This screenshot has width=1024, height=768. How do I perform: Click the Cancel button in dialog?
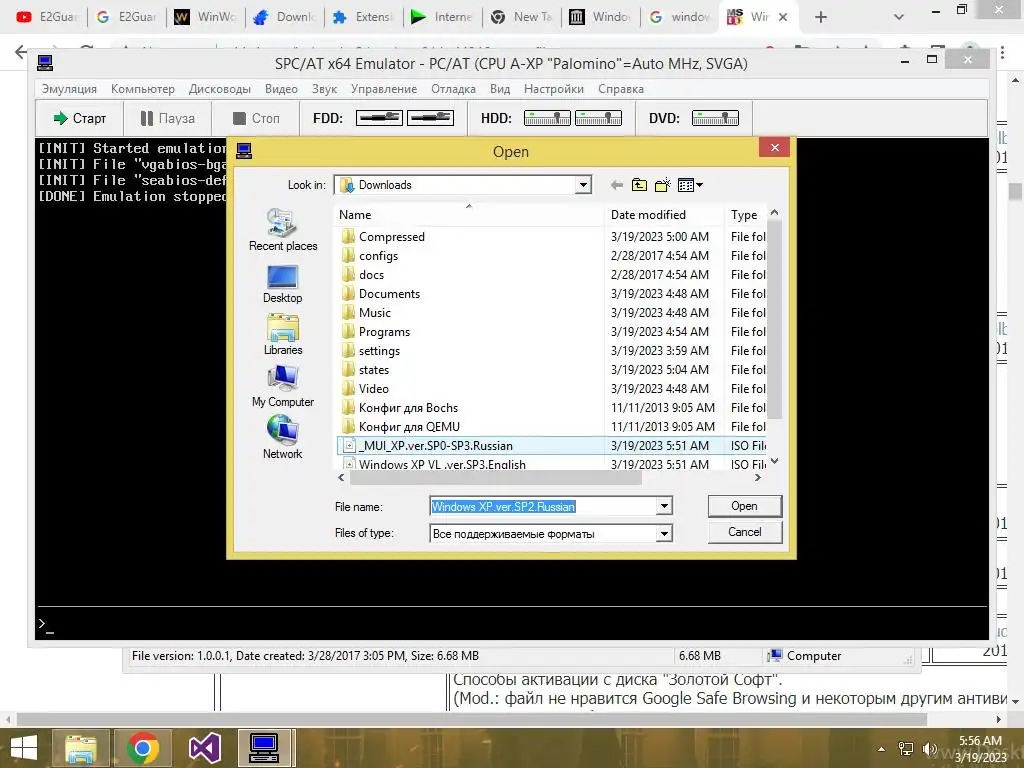point(744,532)
